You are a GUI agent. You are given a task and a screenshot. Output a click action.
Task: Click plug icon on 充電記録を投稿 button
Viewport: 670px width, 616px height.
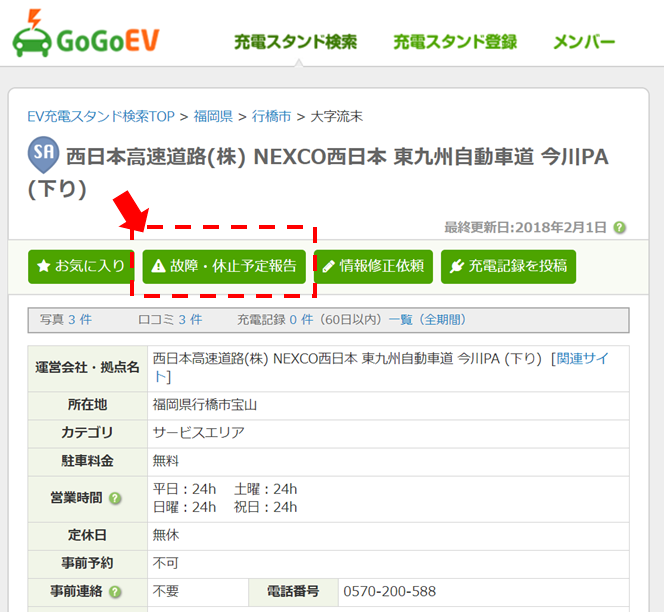(x=457, y=266)
